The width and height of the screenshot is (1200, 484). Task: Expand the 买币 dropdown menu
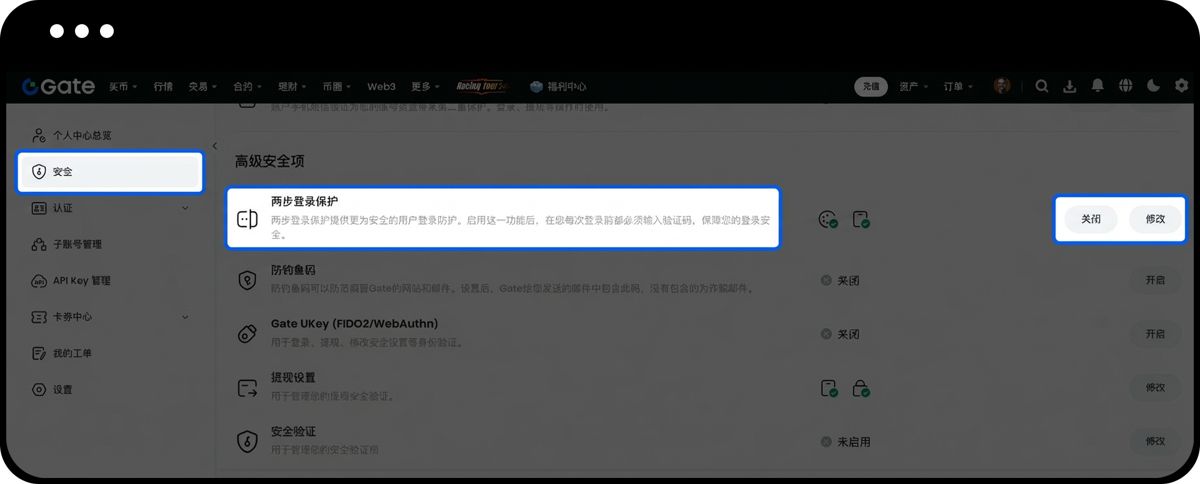pos(124,86)
